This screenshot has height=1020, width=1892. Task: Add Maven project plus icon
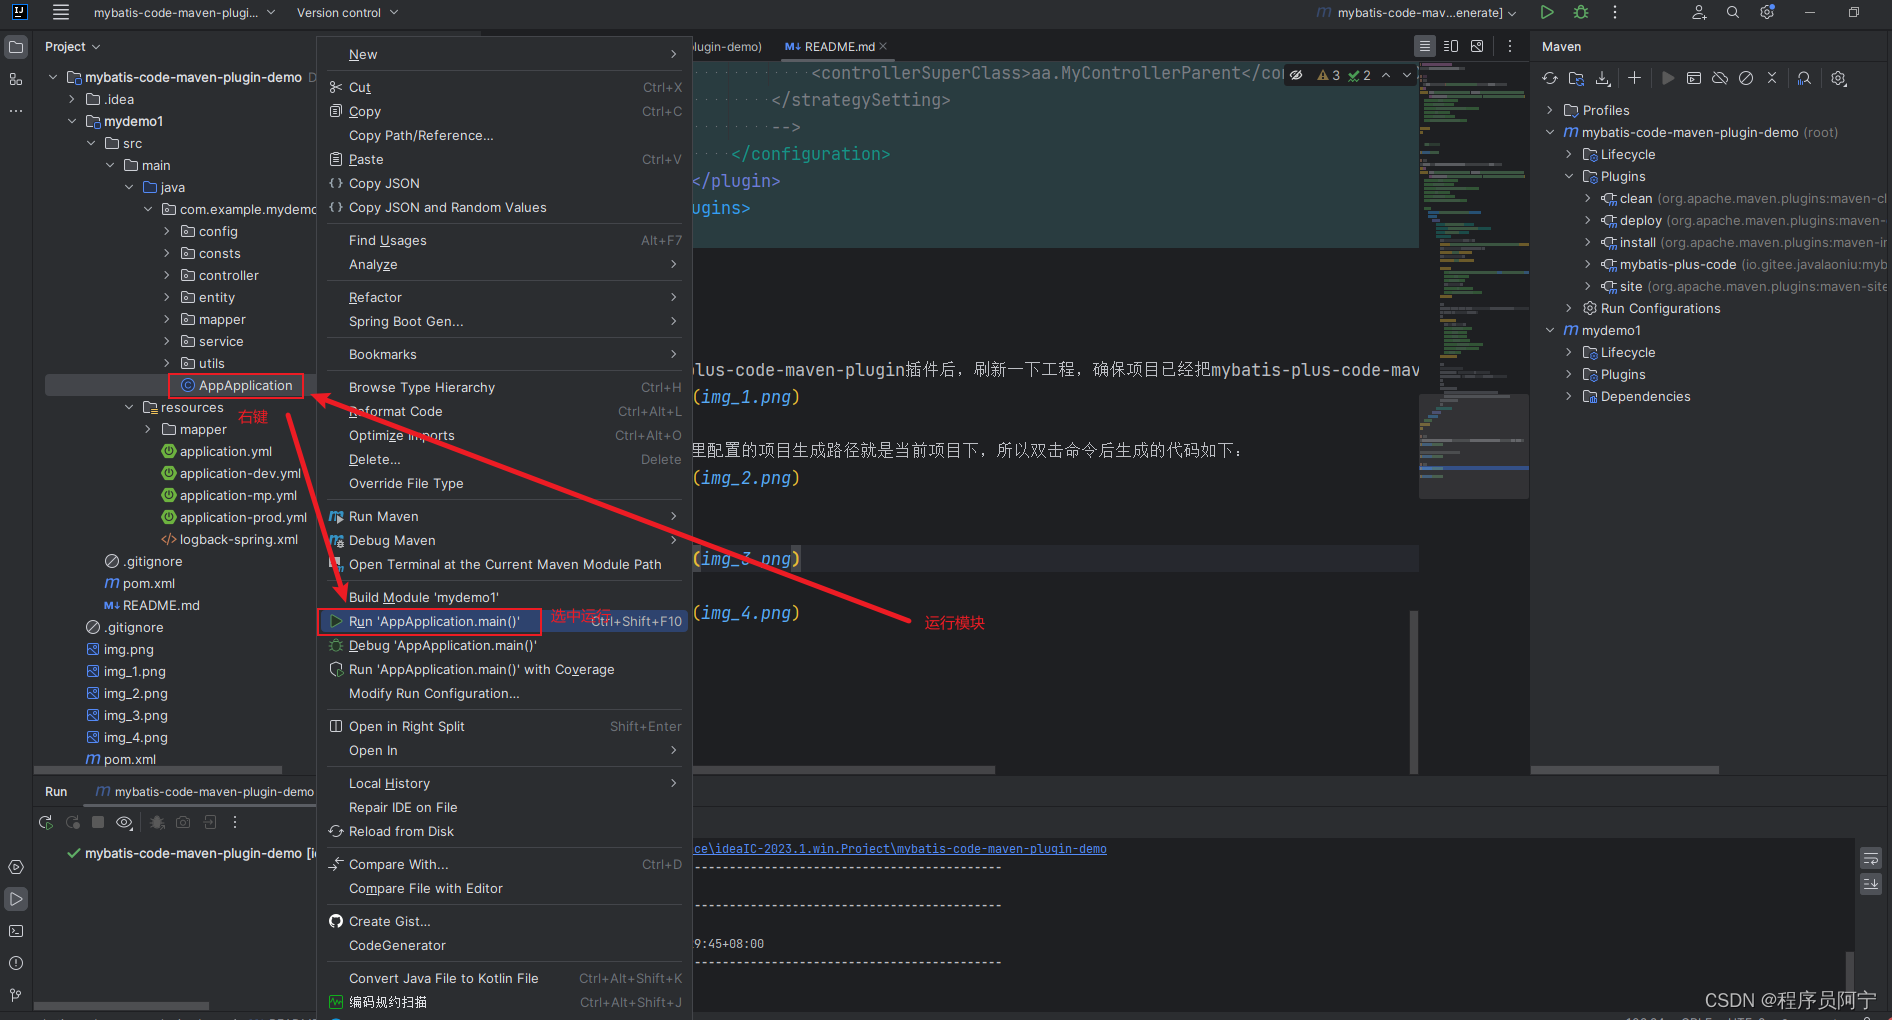(x=1634, y=78)
